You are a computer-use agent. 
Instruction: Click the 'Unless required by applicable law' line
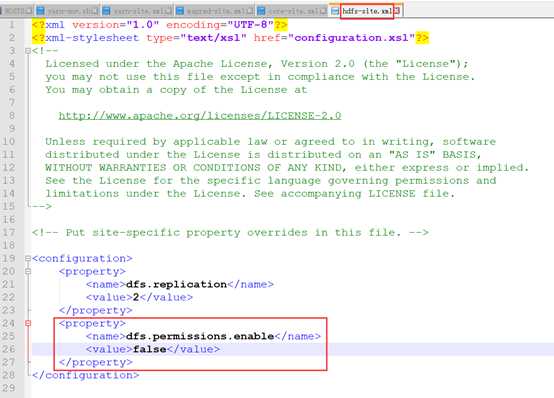[270, 142]
